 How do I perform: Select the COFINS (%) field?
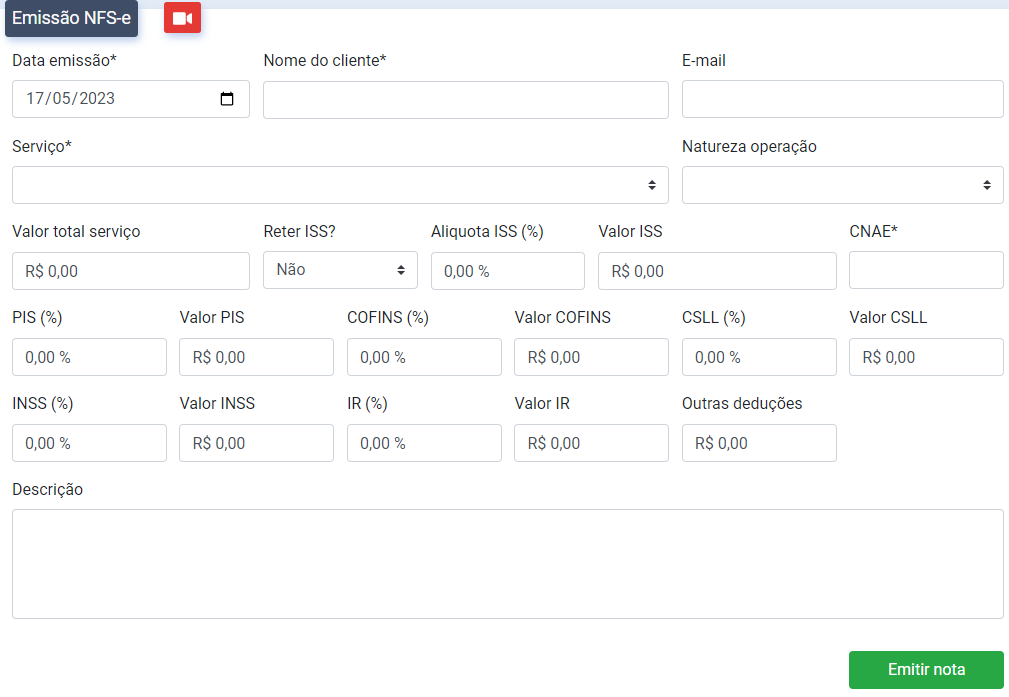coord(424,357)
